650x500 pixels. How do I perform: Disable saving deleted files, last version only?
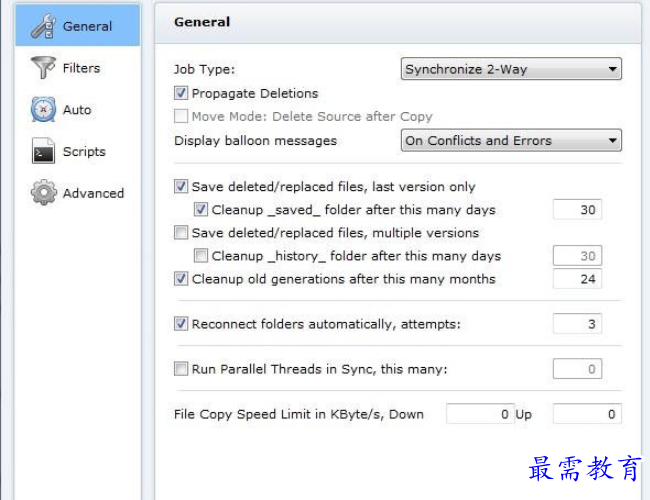click(x=181, y=186)
